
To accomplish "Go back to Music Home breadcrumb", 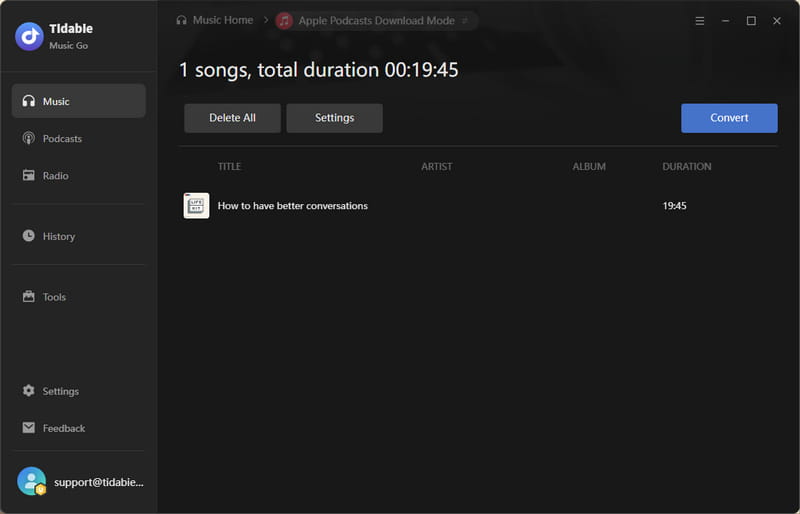I will (215, 20).
